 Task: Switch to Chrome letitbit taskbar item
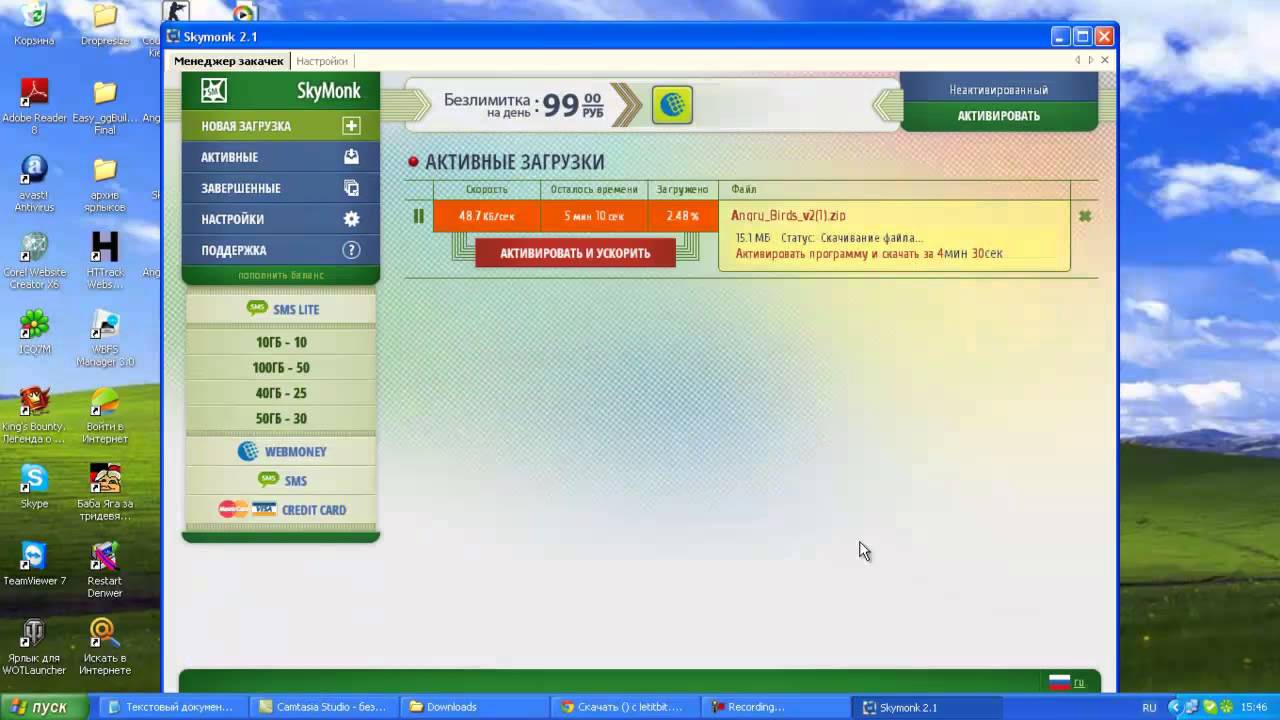pyautogui.click(x=625, y=707)
